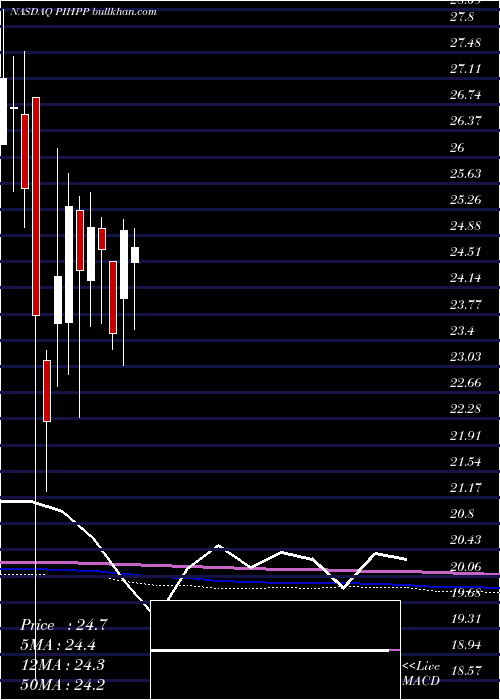Viewport: 500px width, 700px height.
Task: Click the 24.88 price axis label
Action: click(x=465, y=226)
